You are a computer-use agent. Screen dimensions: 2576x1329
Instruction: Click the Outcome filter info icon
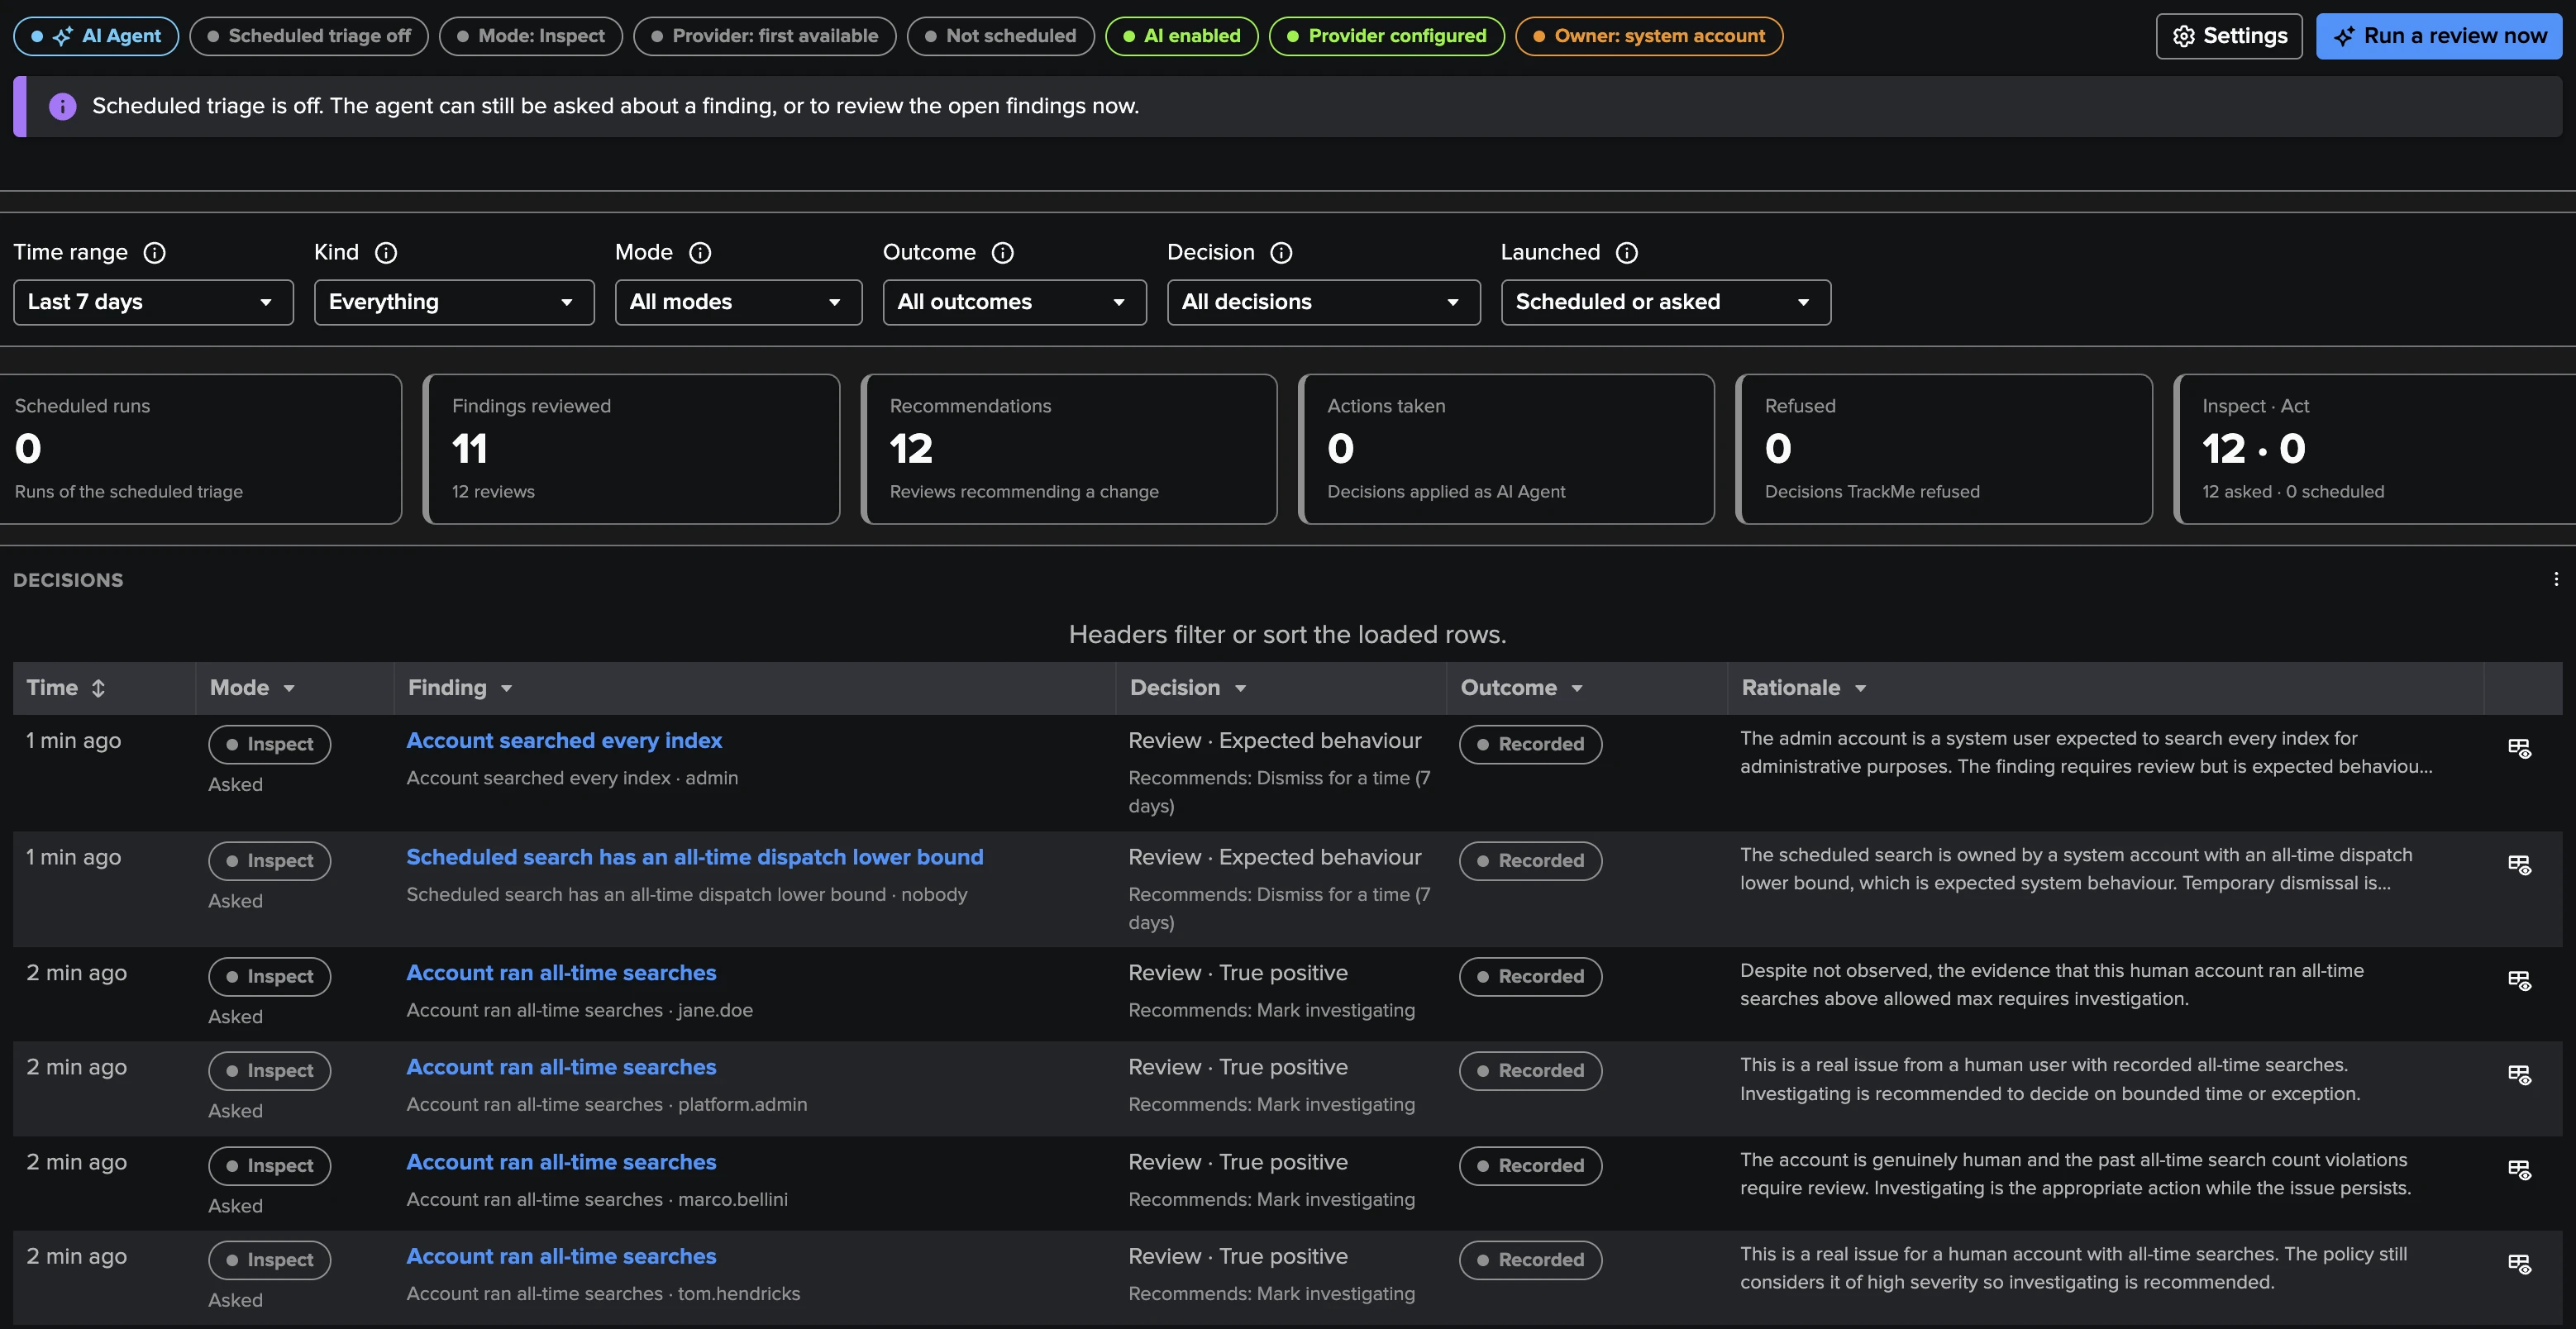tap(1002, 253)
